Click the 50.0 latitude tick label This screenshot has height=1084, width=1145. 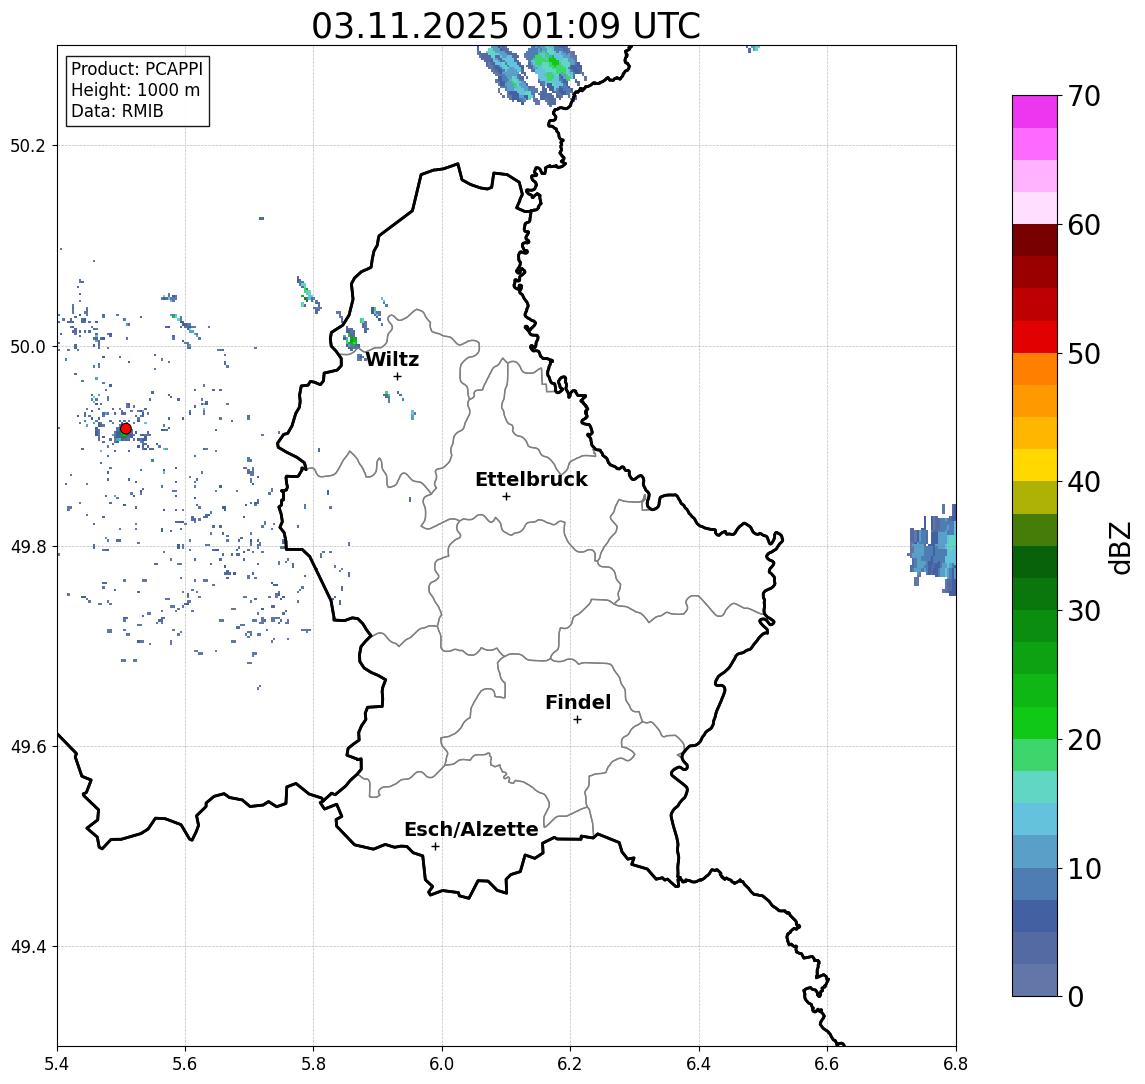(28, 346)
